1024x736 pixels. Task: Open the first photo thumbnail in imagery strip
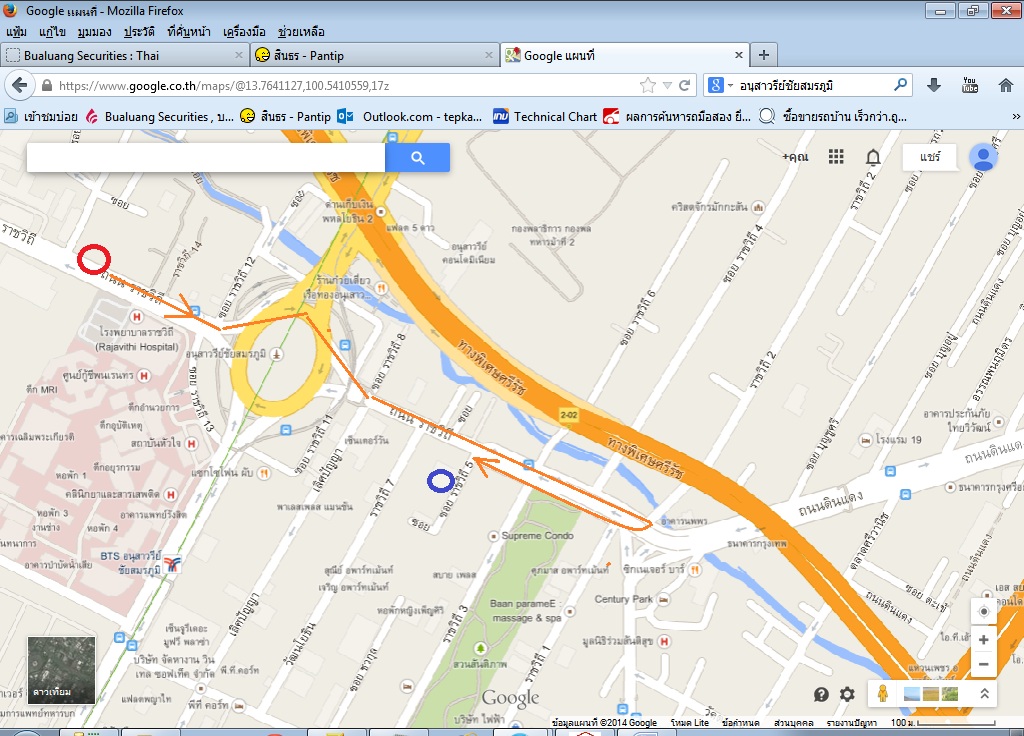pyautogui.click(x=911, y=694)
